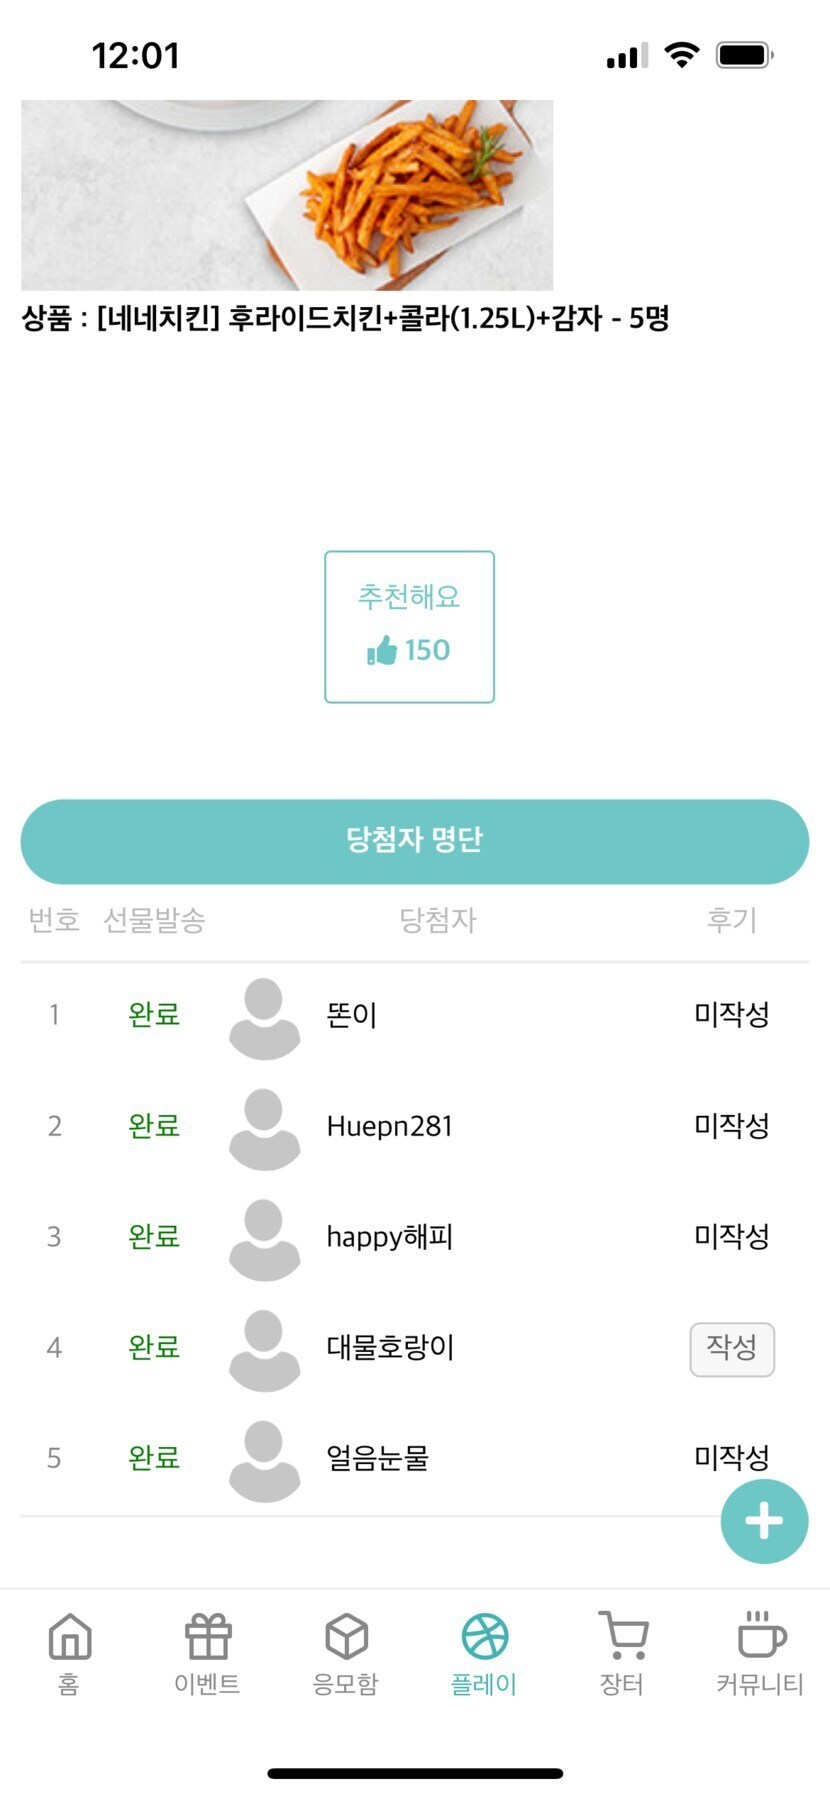This screenshot has height=1796, width=830.
Task: Tap the floating plus button
Action: point(764,1521)
